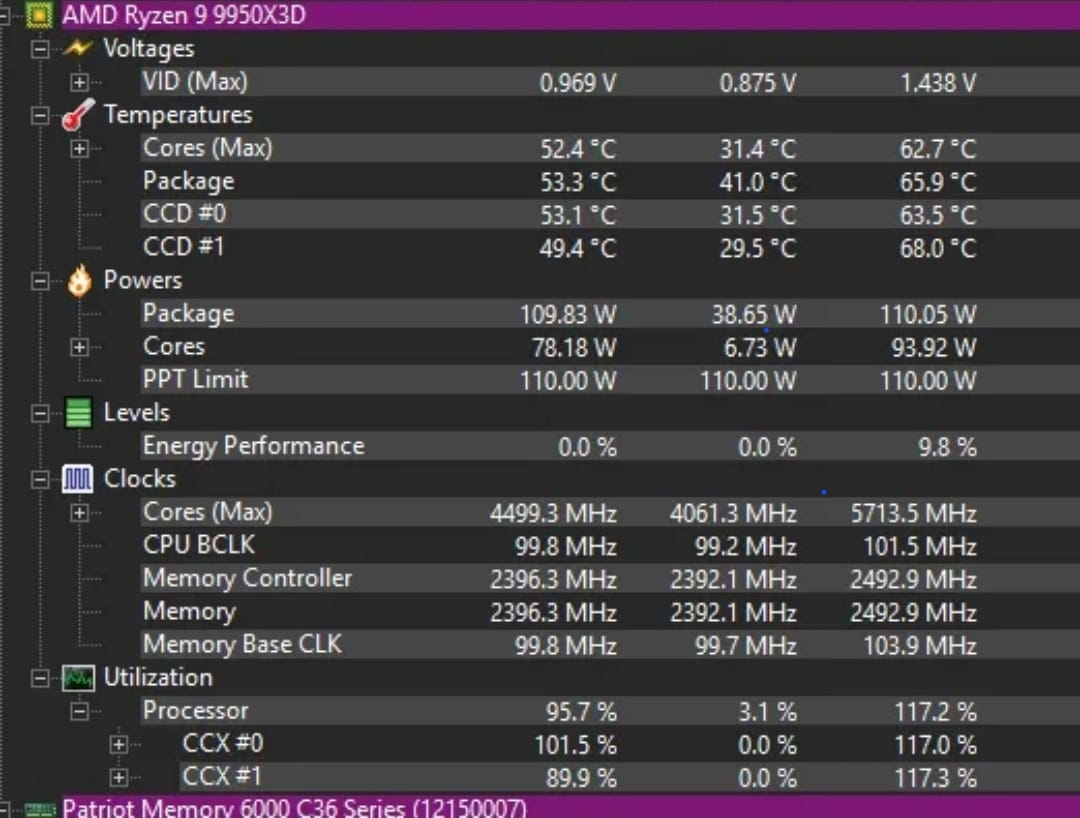Select the CCD #0 temperature row
This screenshot has height=818, width=1080.
[610, 214]
